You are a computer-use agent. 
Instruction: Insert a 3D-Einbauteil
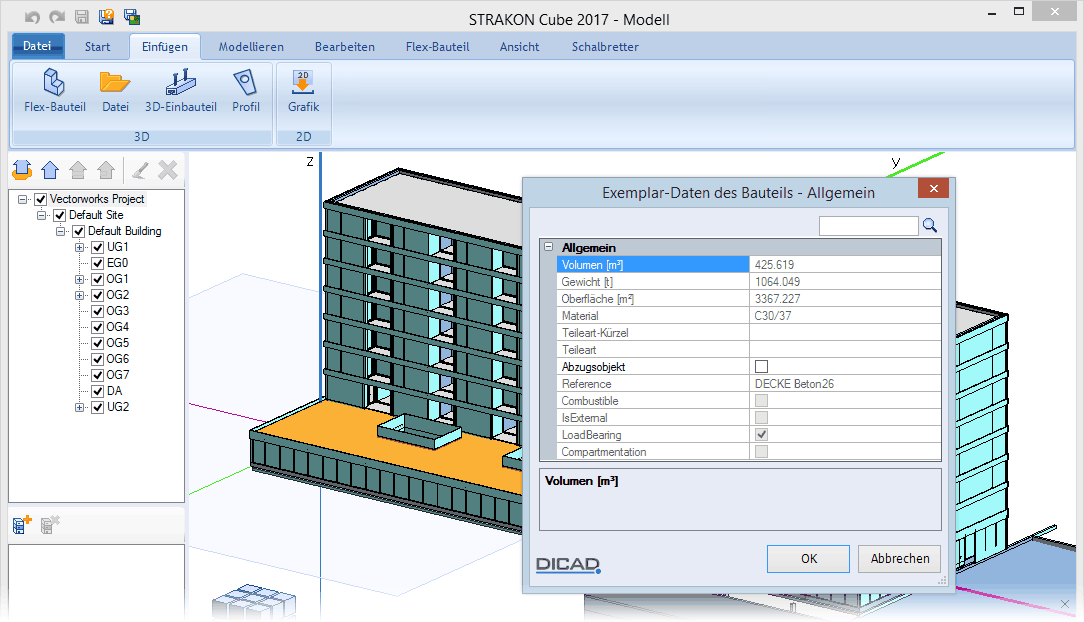(180, 91)
